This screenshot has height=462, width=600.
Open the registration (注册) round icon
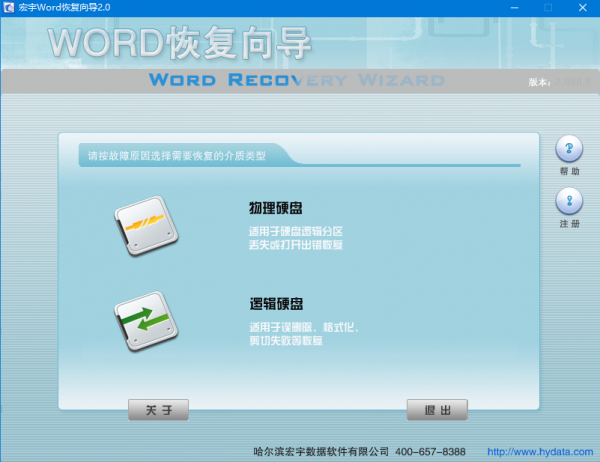[569, 200]
